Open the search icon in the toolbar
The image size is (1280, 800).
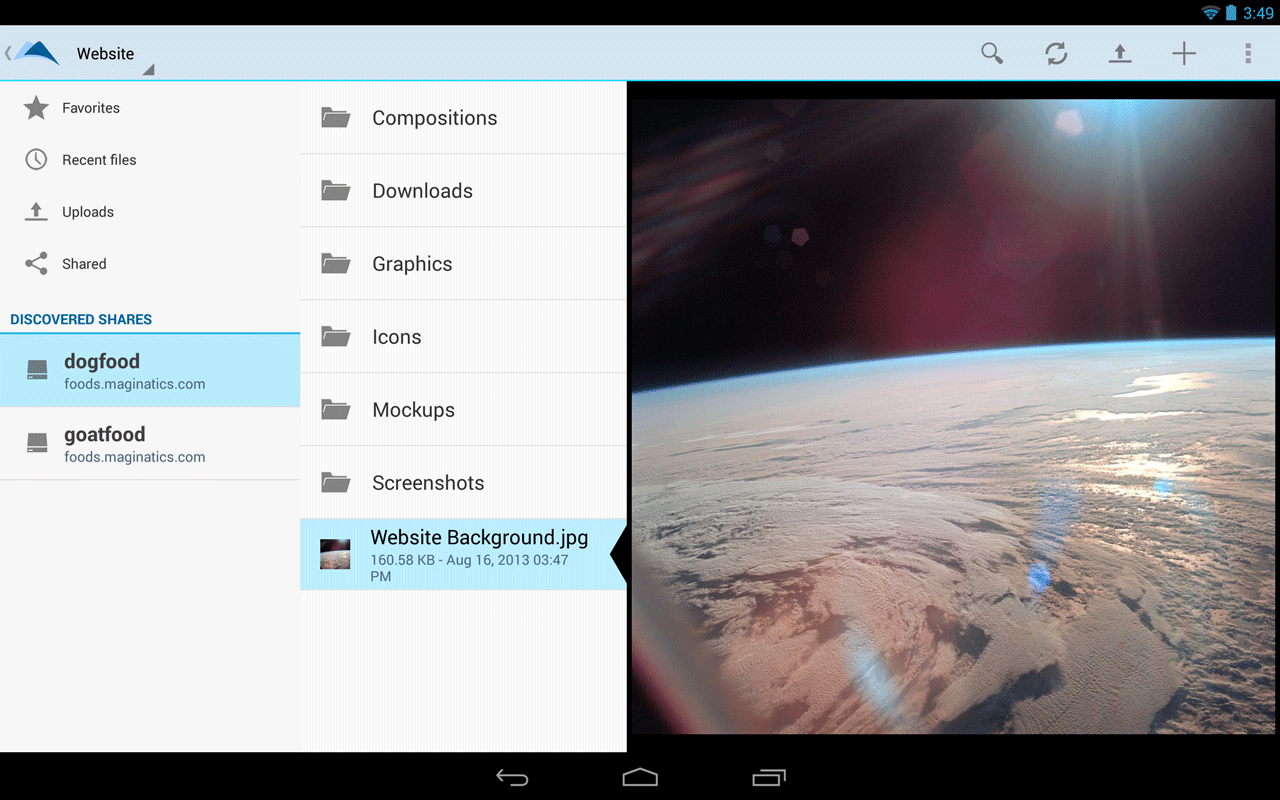992,53
